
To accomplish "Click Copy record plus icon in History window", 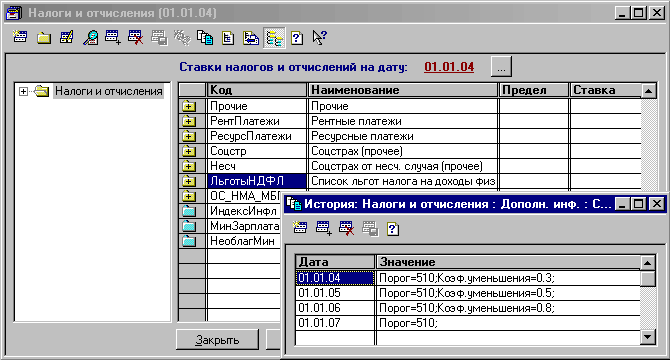I will tap(323, 228).
